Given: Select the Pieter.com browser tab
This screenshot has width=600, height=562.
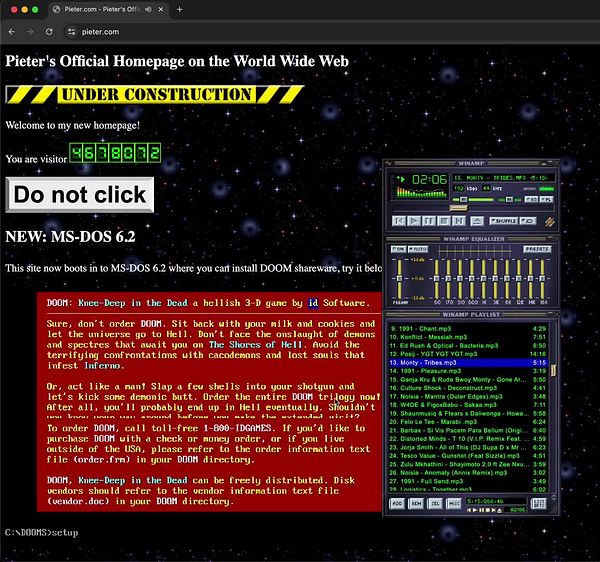Looking at the screenshot, I should [108, 9].
